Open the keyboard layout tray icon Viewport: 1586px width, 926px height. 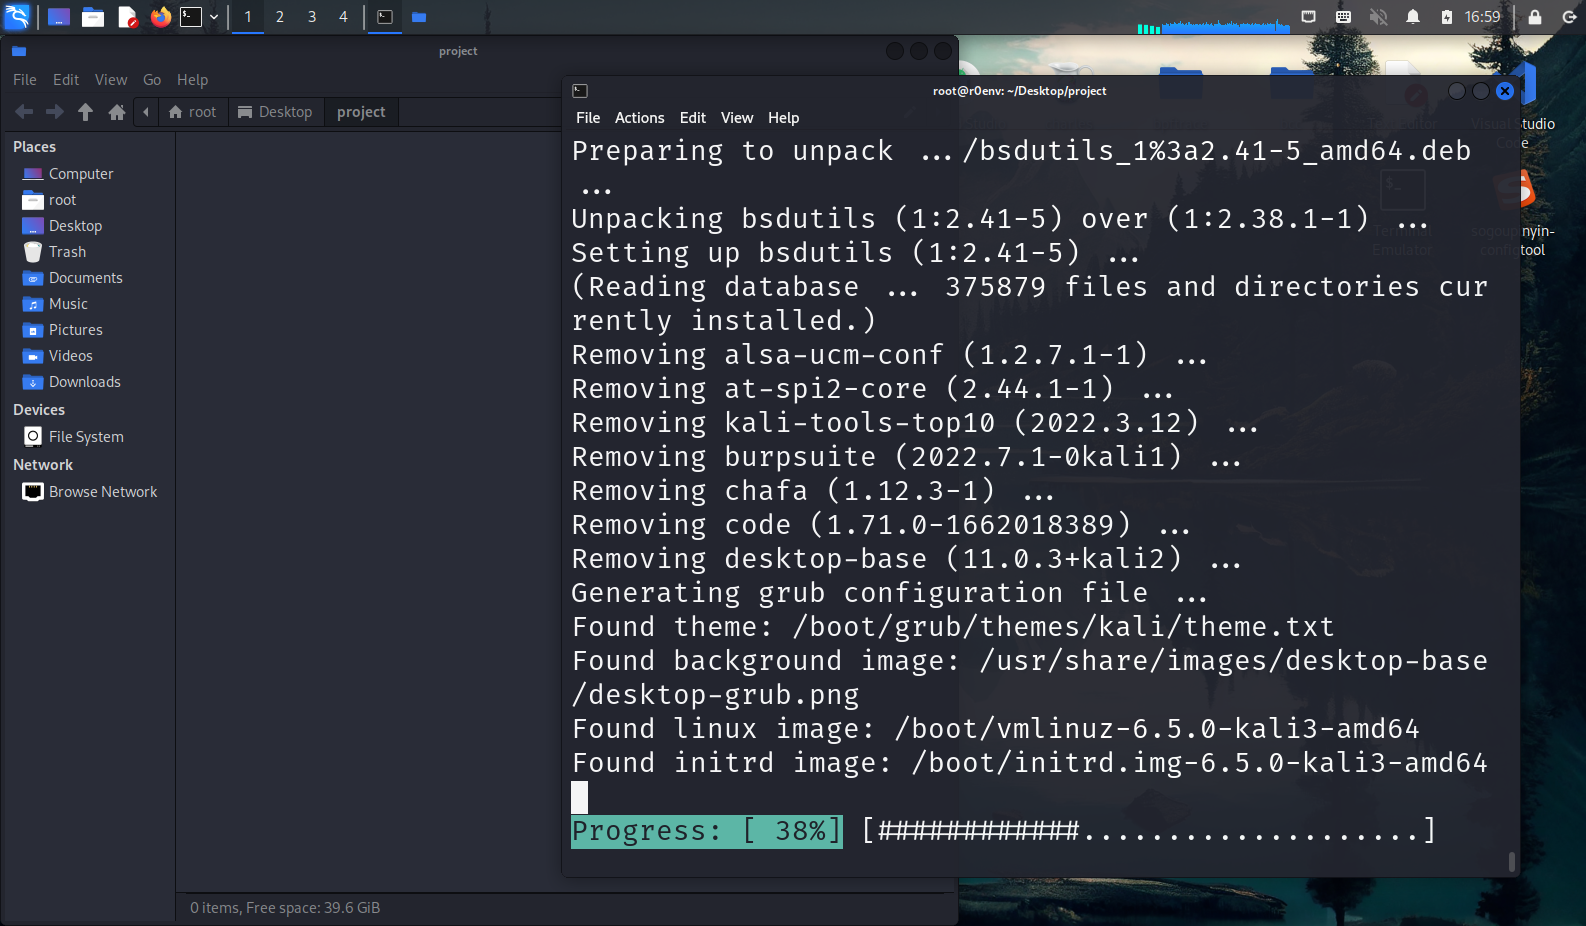coord(1343,17)
